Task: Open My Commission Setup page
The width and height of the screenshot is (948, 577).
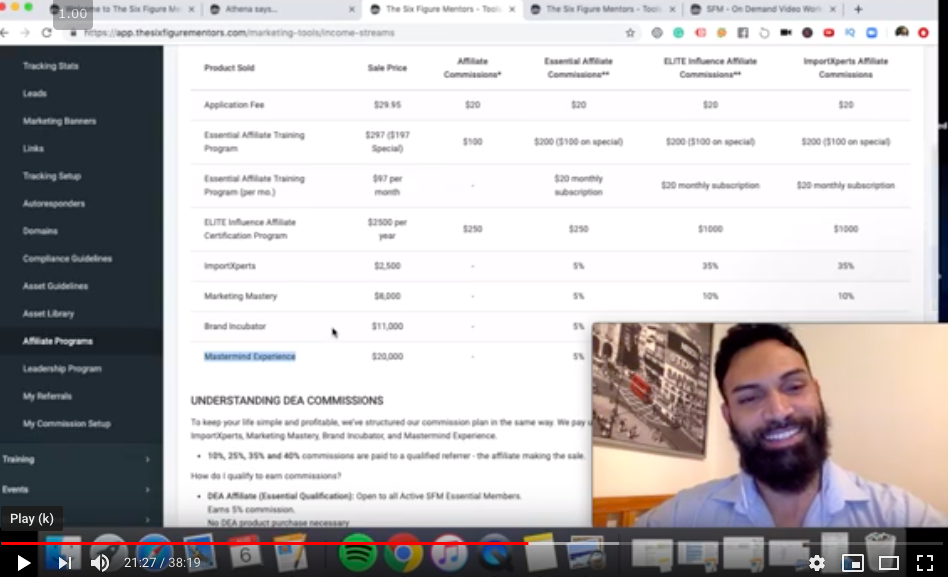Action: (x=67, y=423)
